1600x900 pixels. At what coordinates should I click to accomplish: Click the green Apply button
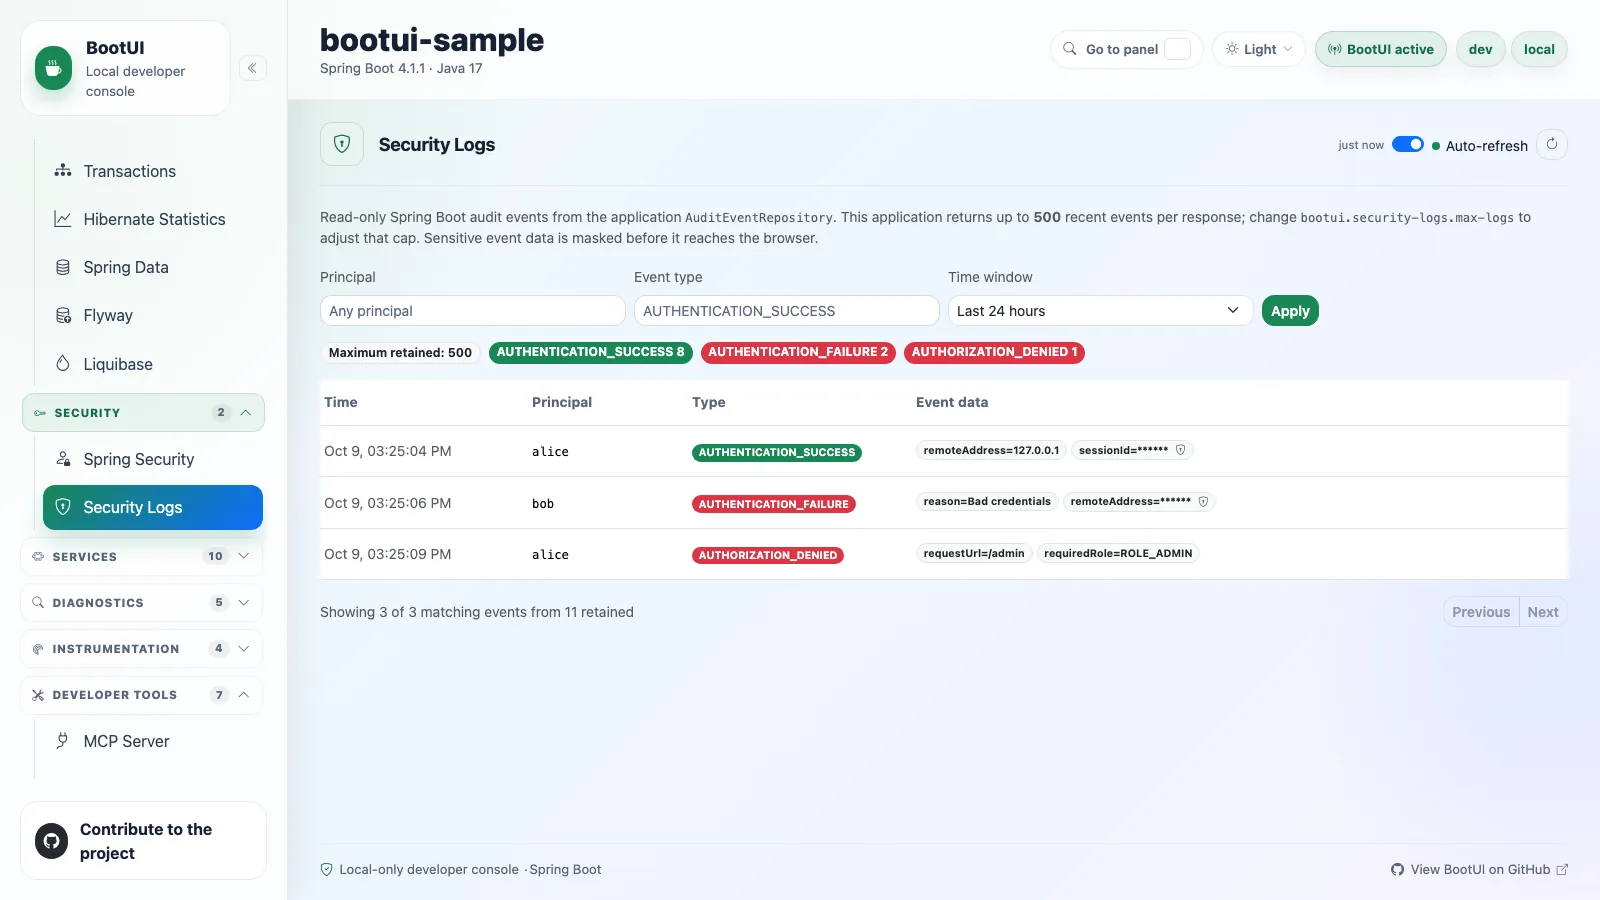[1290, 311]
